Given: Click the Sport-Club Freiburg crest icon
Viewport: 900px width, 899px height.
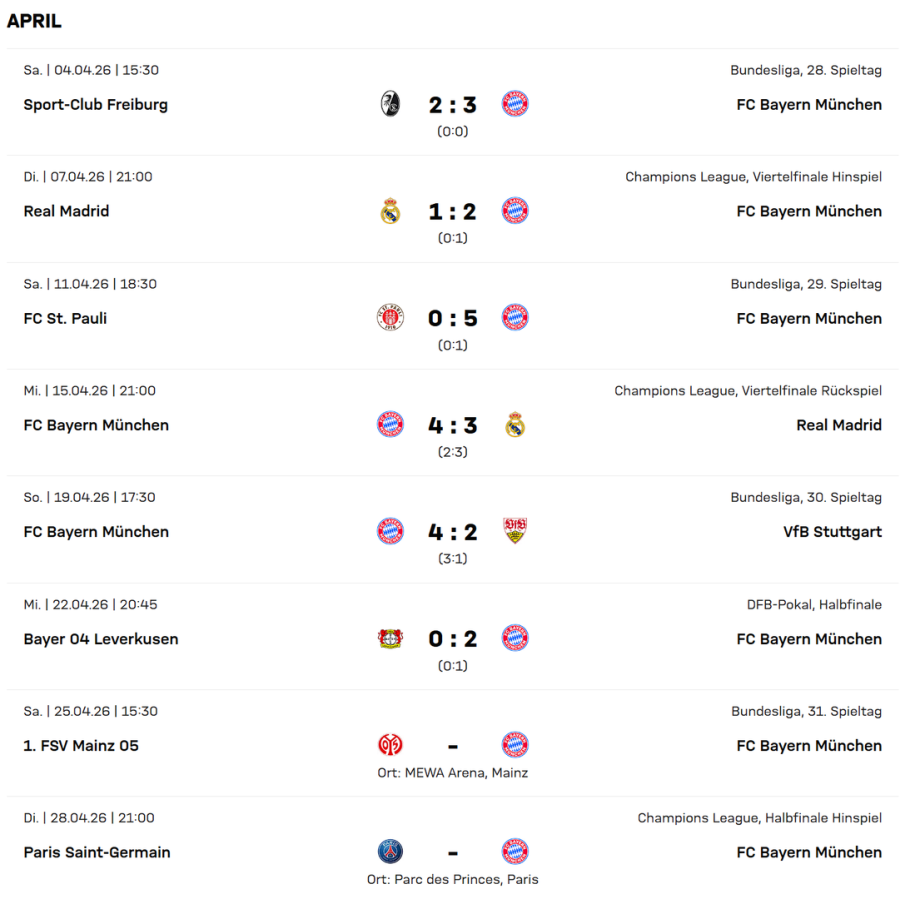Looking at the screenshot, I should [x=391, y=104].
